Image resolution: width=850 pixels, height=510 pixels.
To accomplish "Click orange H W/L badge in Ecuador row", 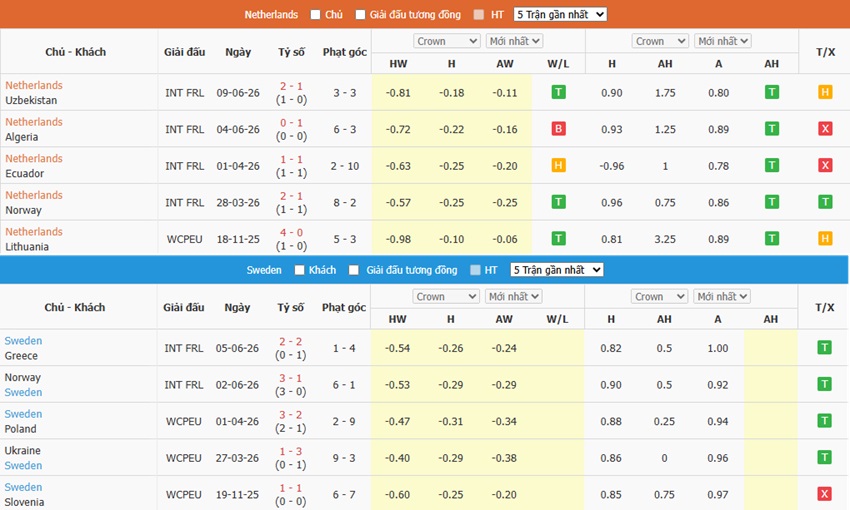I will pos(558,165).
